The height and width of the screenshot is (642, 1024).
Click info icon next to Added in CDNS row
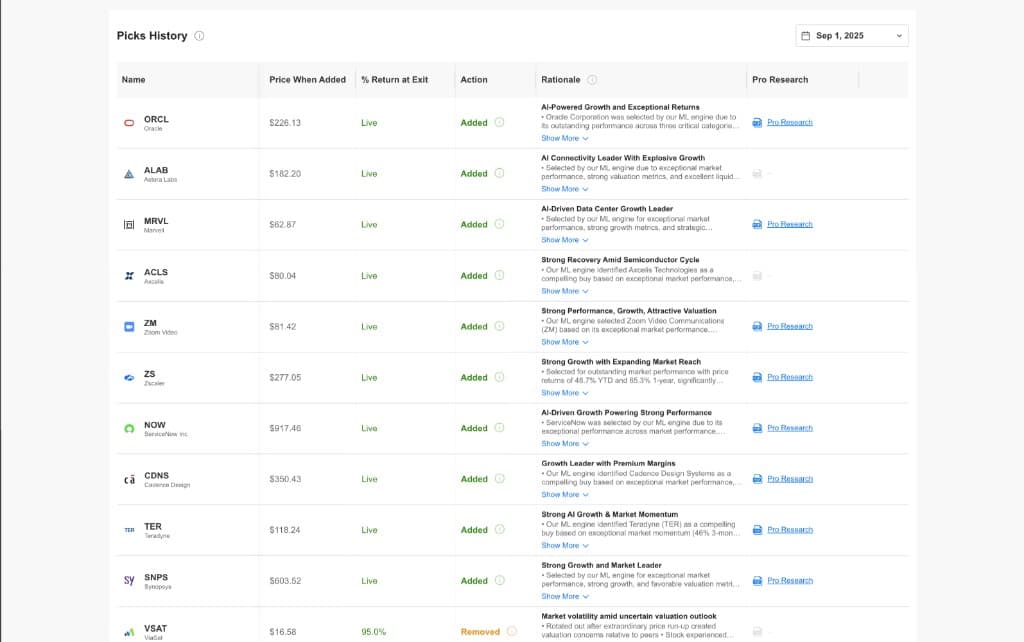pos(500,479)
